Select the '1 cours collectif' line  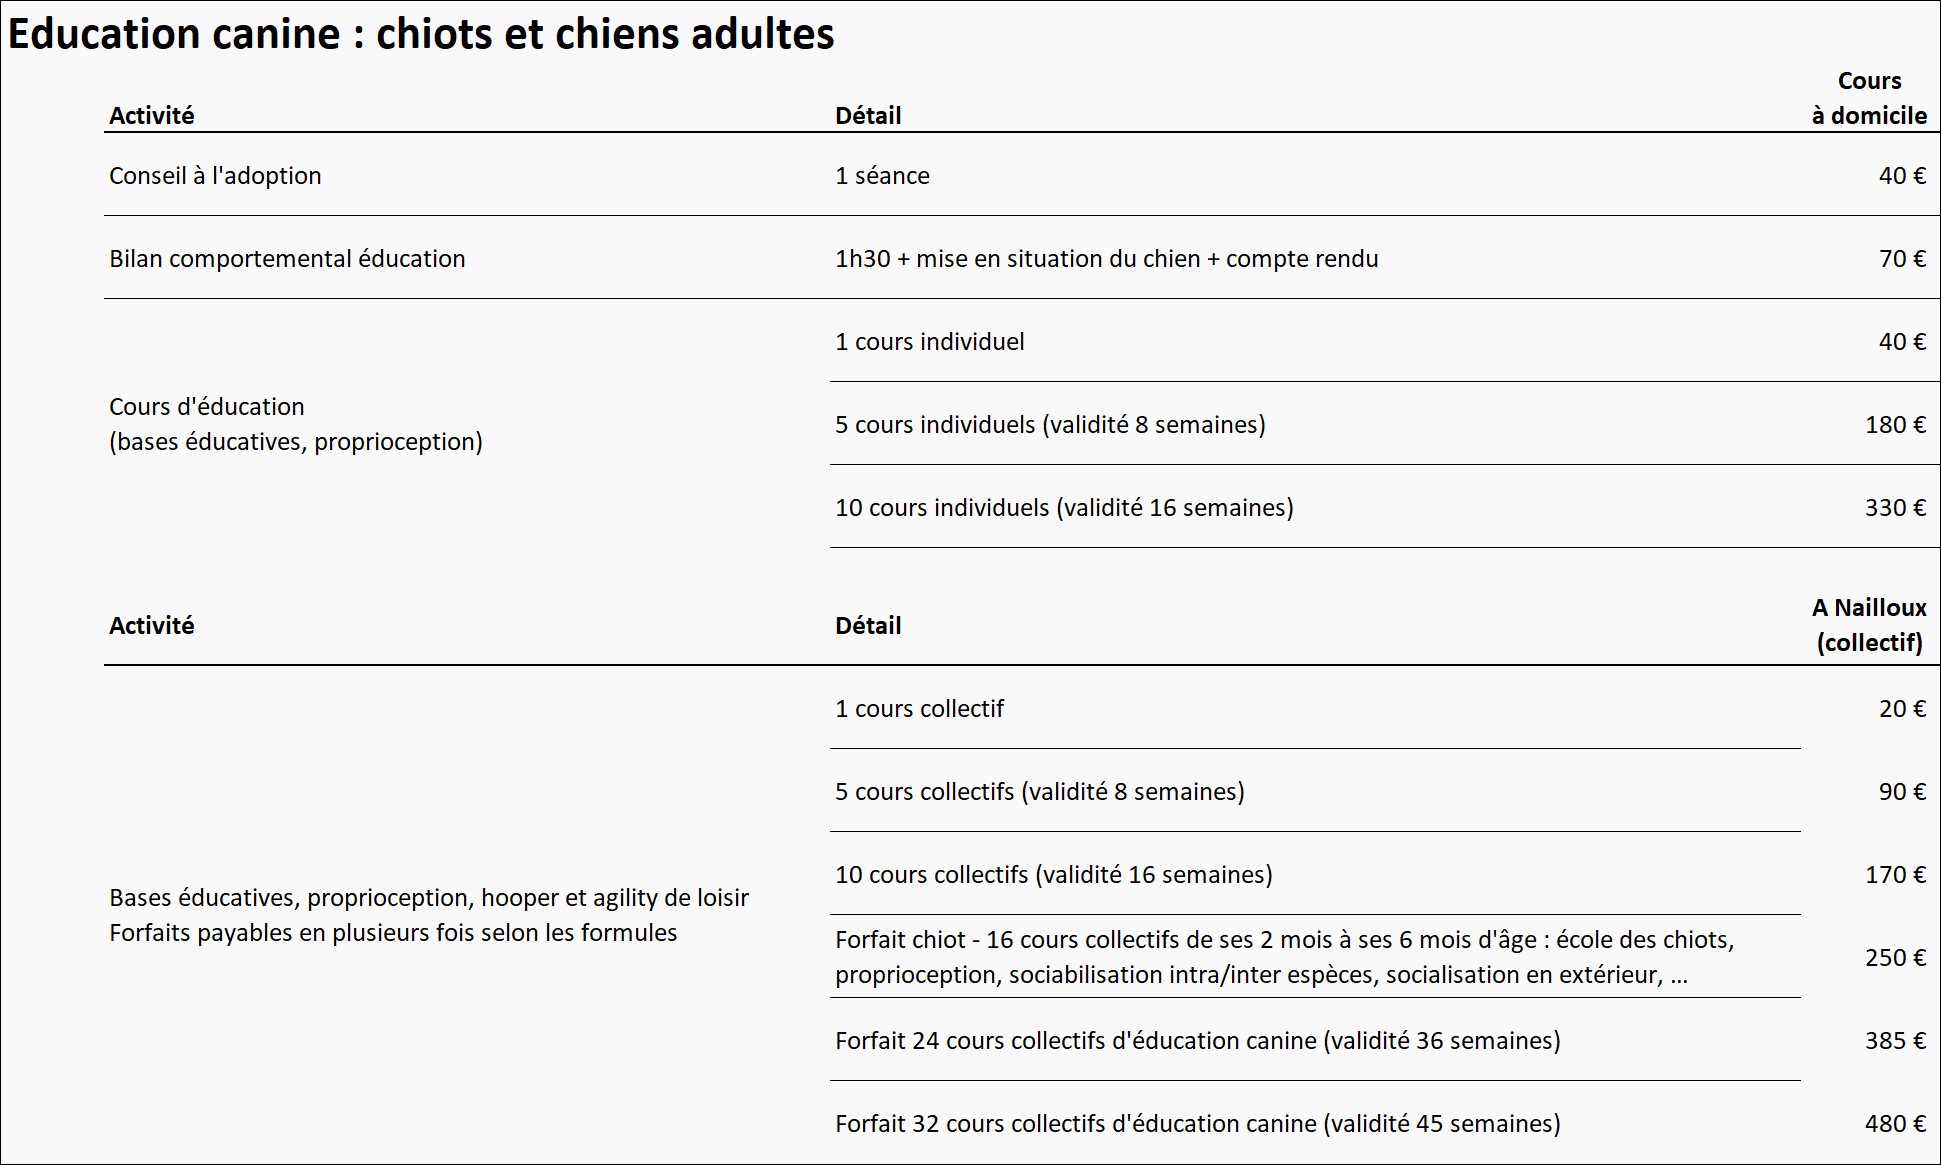919,709
